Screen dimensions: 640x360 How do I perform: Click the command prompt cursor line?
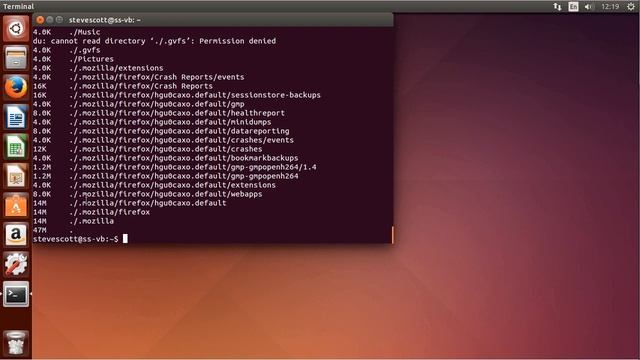pyautogui.click(x=80, y=239)
